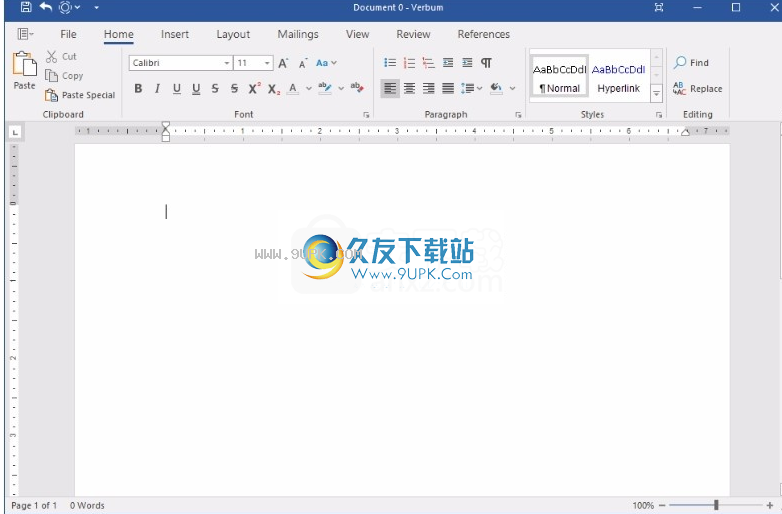Apply the text highlight color pen
Image resolution: width=782 pixels, height=514 pixels.
point(325,88)
